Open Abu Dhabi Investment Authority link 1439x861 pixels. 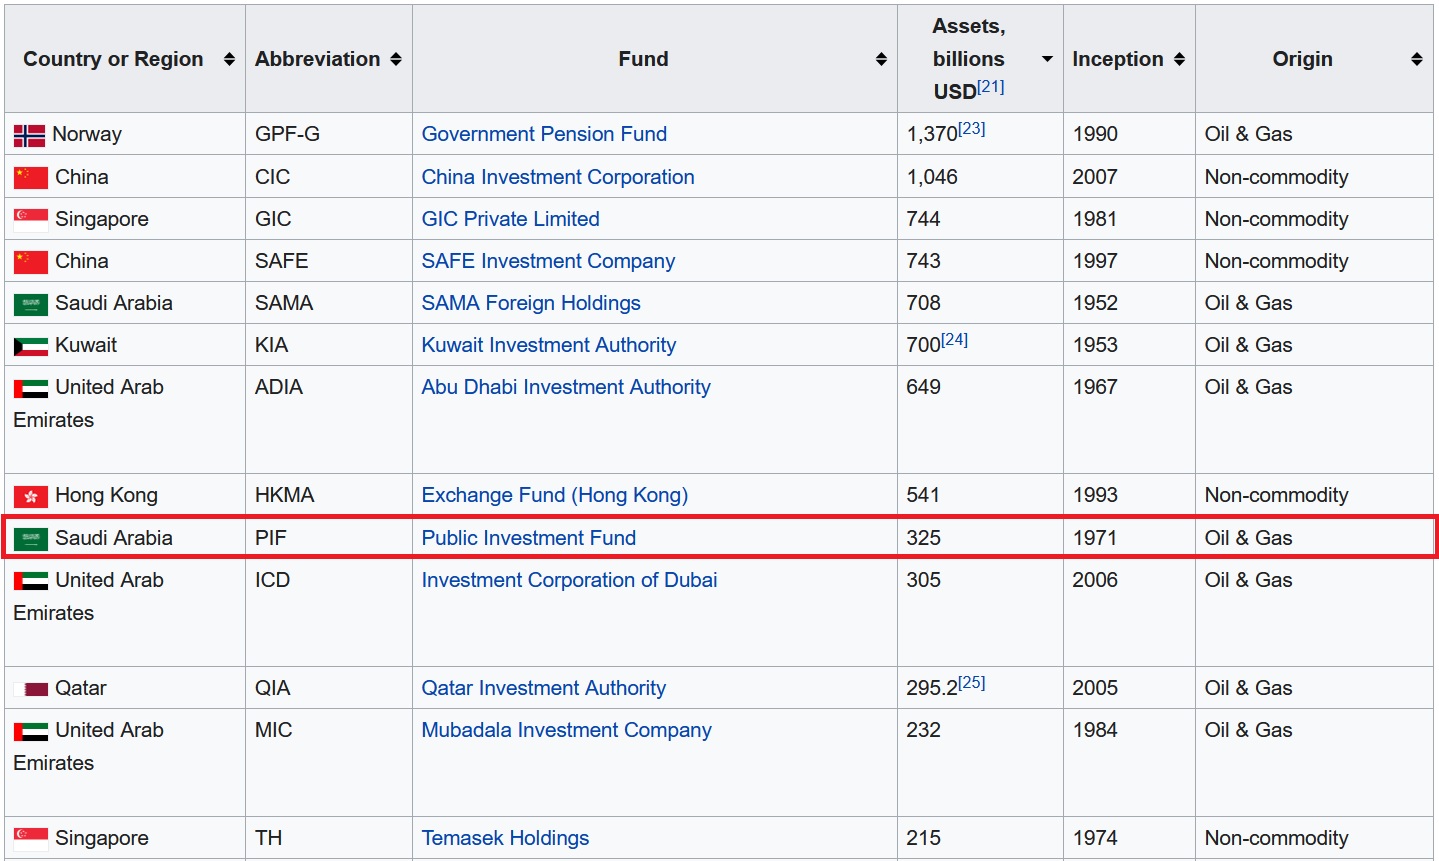(x=566, y=387)
